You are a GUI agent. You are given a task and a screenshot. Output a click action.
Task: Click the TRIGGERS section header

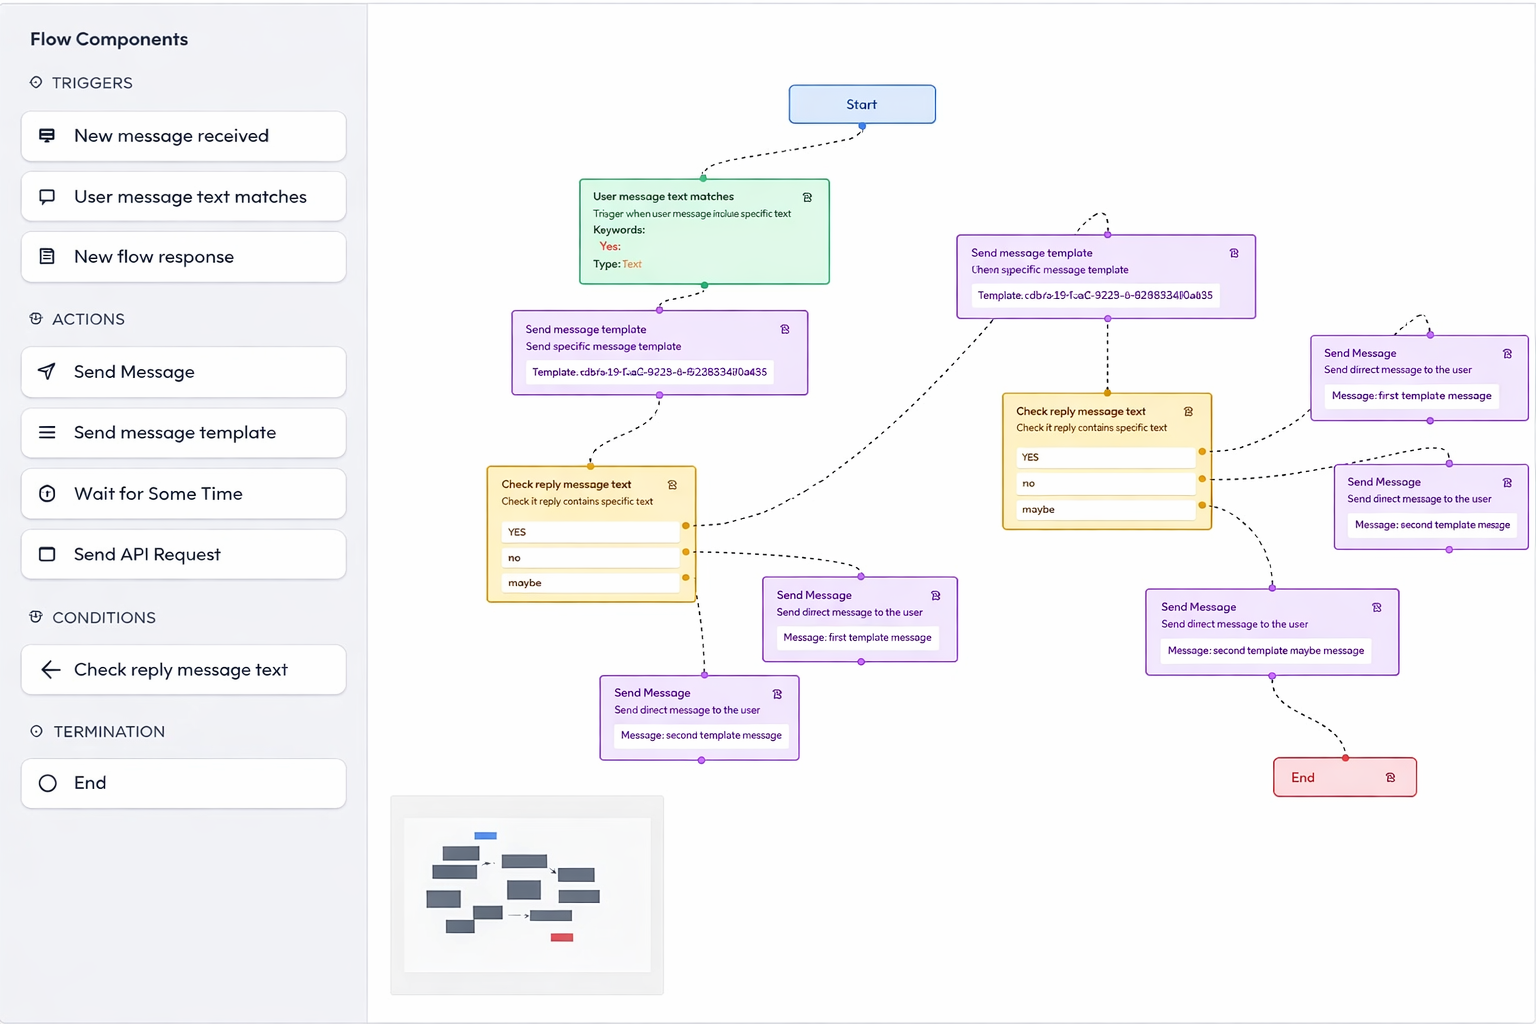point(92,83)
